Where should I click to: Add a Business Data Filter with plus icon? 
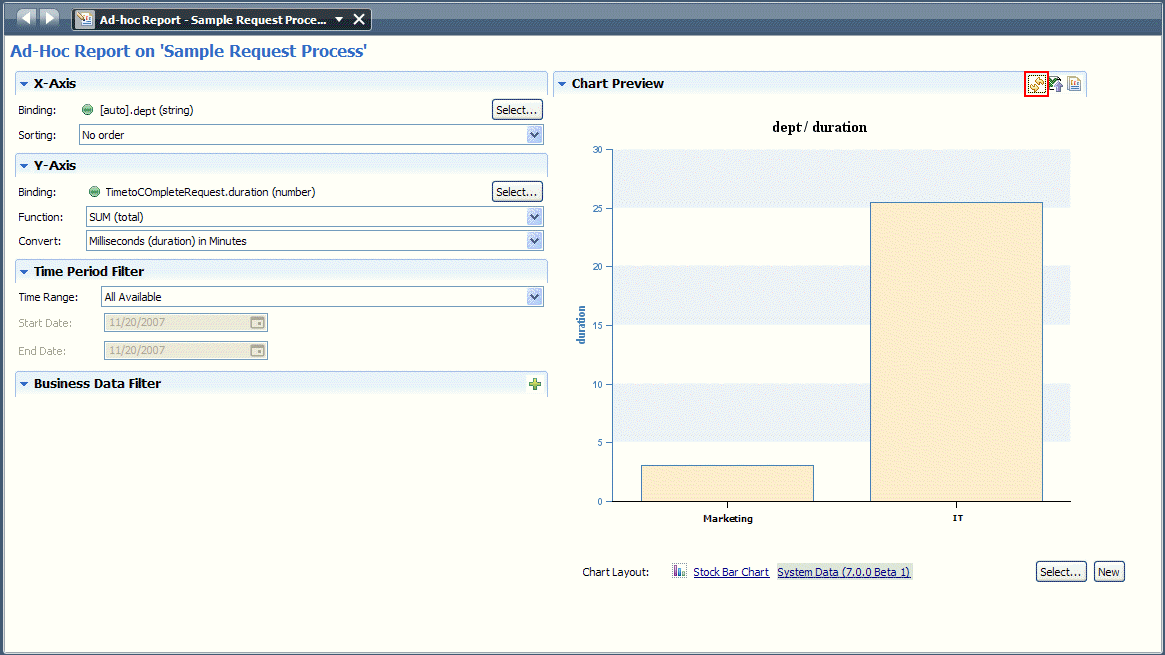[x=535, y=384]
